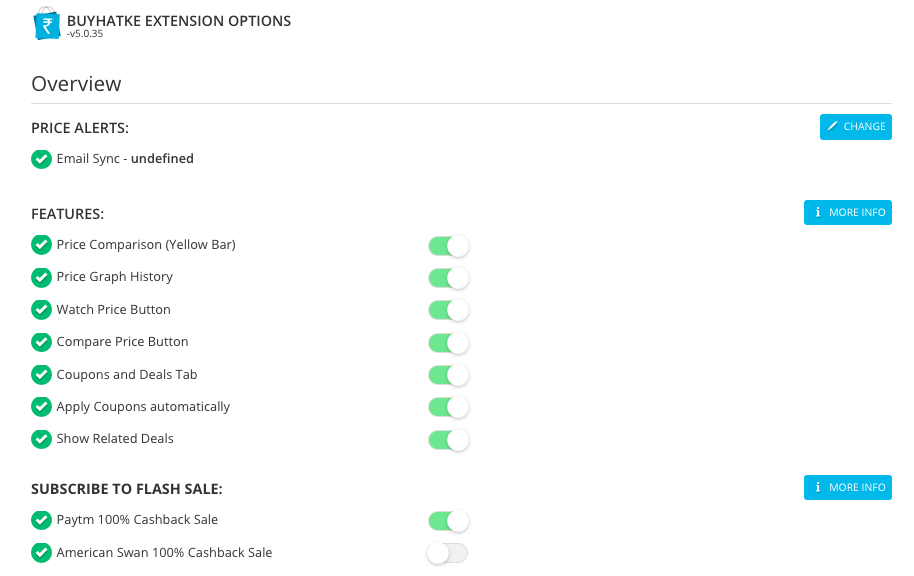The width and height of the screenshot is (914, 576).
Task: Turn off Apply Coupons automatically
Action: point(448,407)
